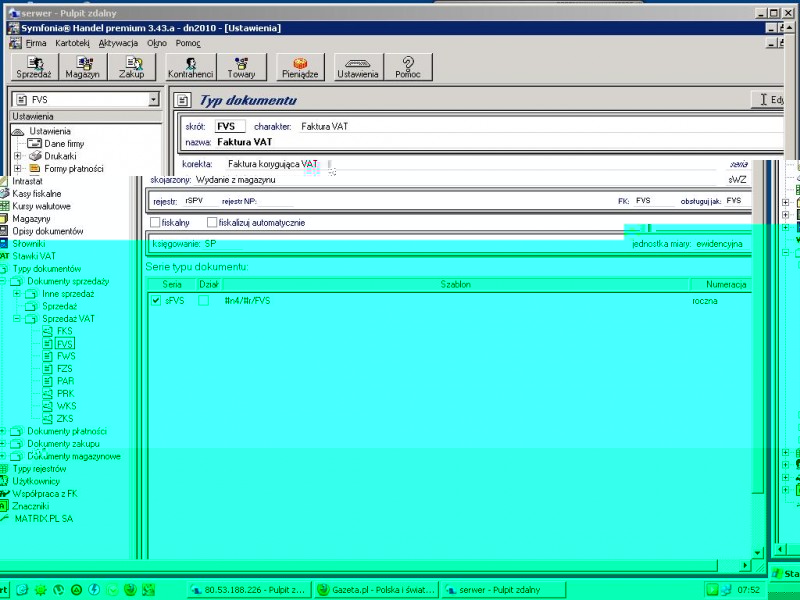Open the Sprzedaż toolbar module
Viewport: 800px width, 600px height.
(34, 67)
